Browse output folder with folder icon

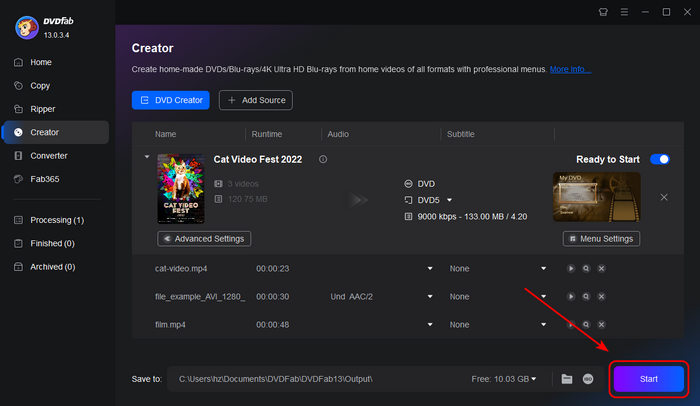pos(567,379)
